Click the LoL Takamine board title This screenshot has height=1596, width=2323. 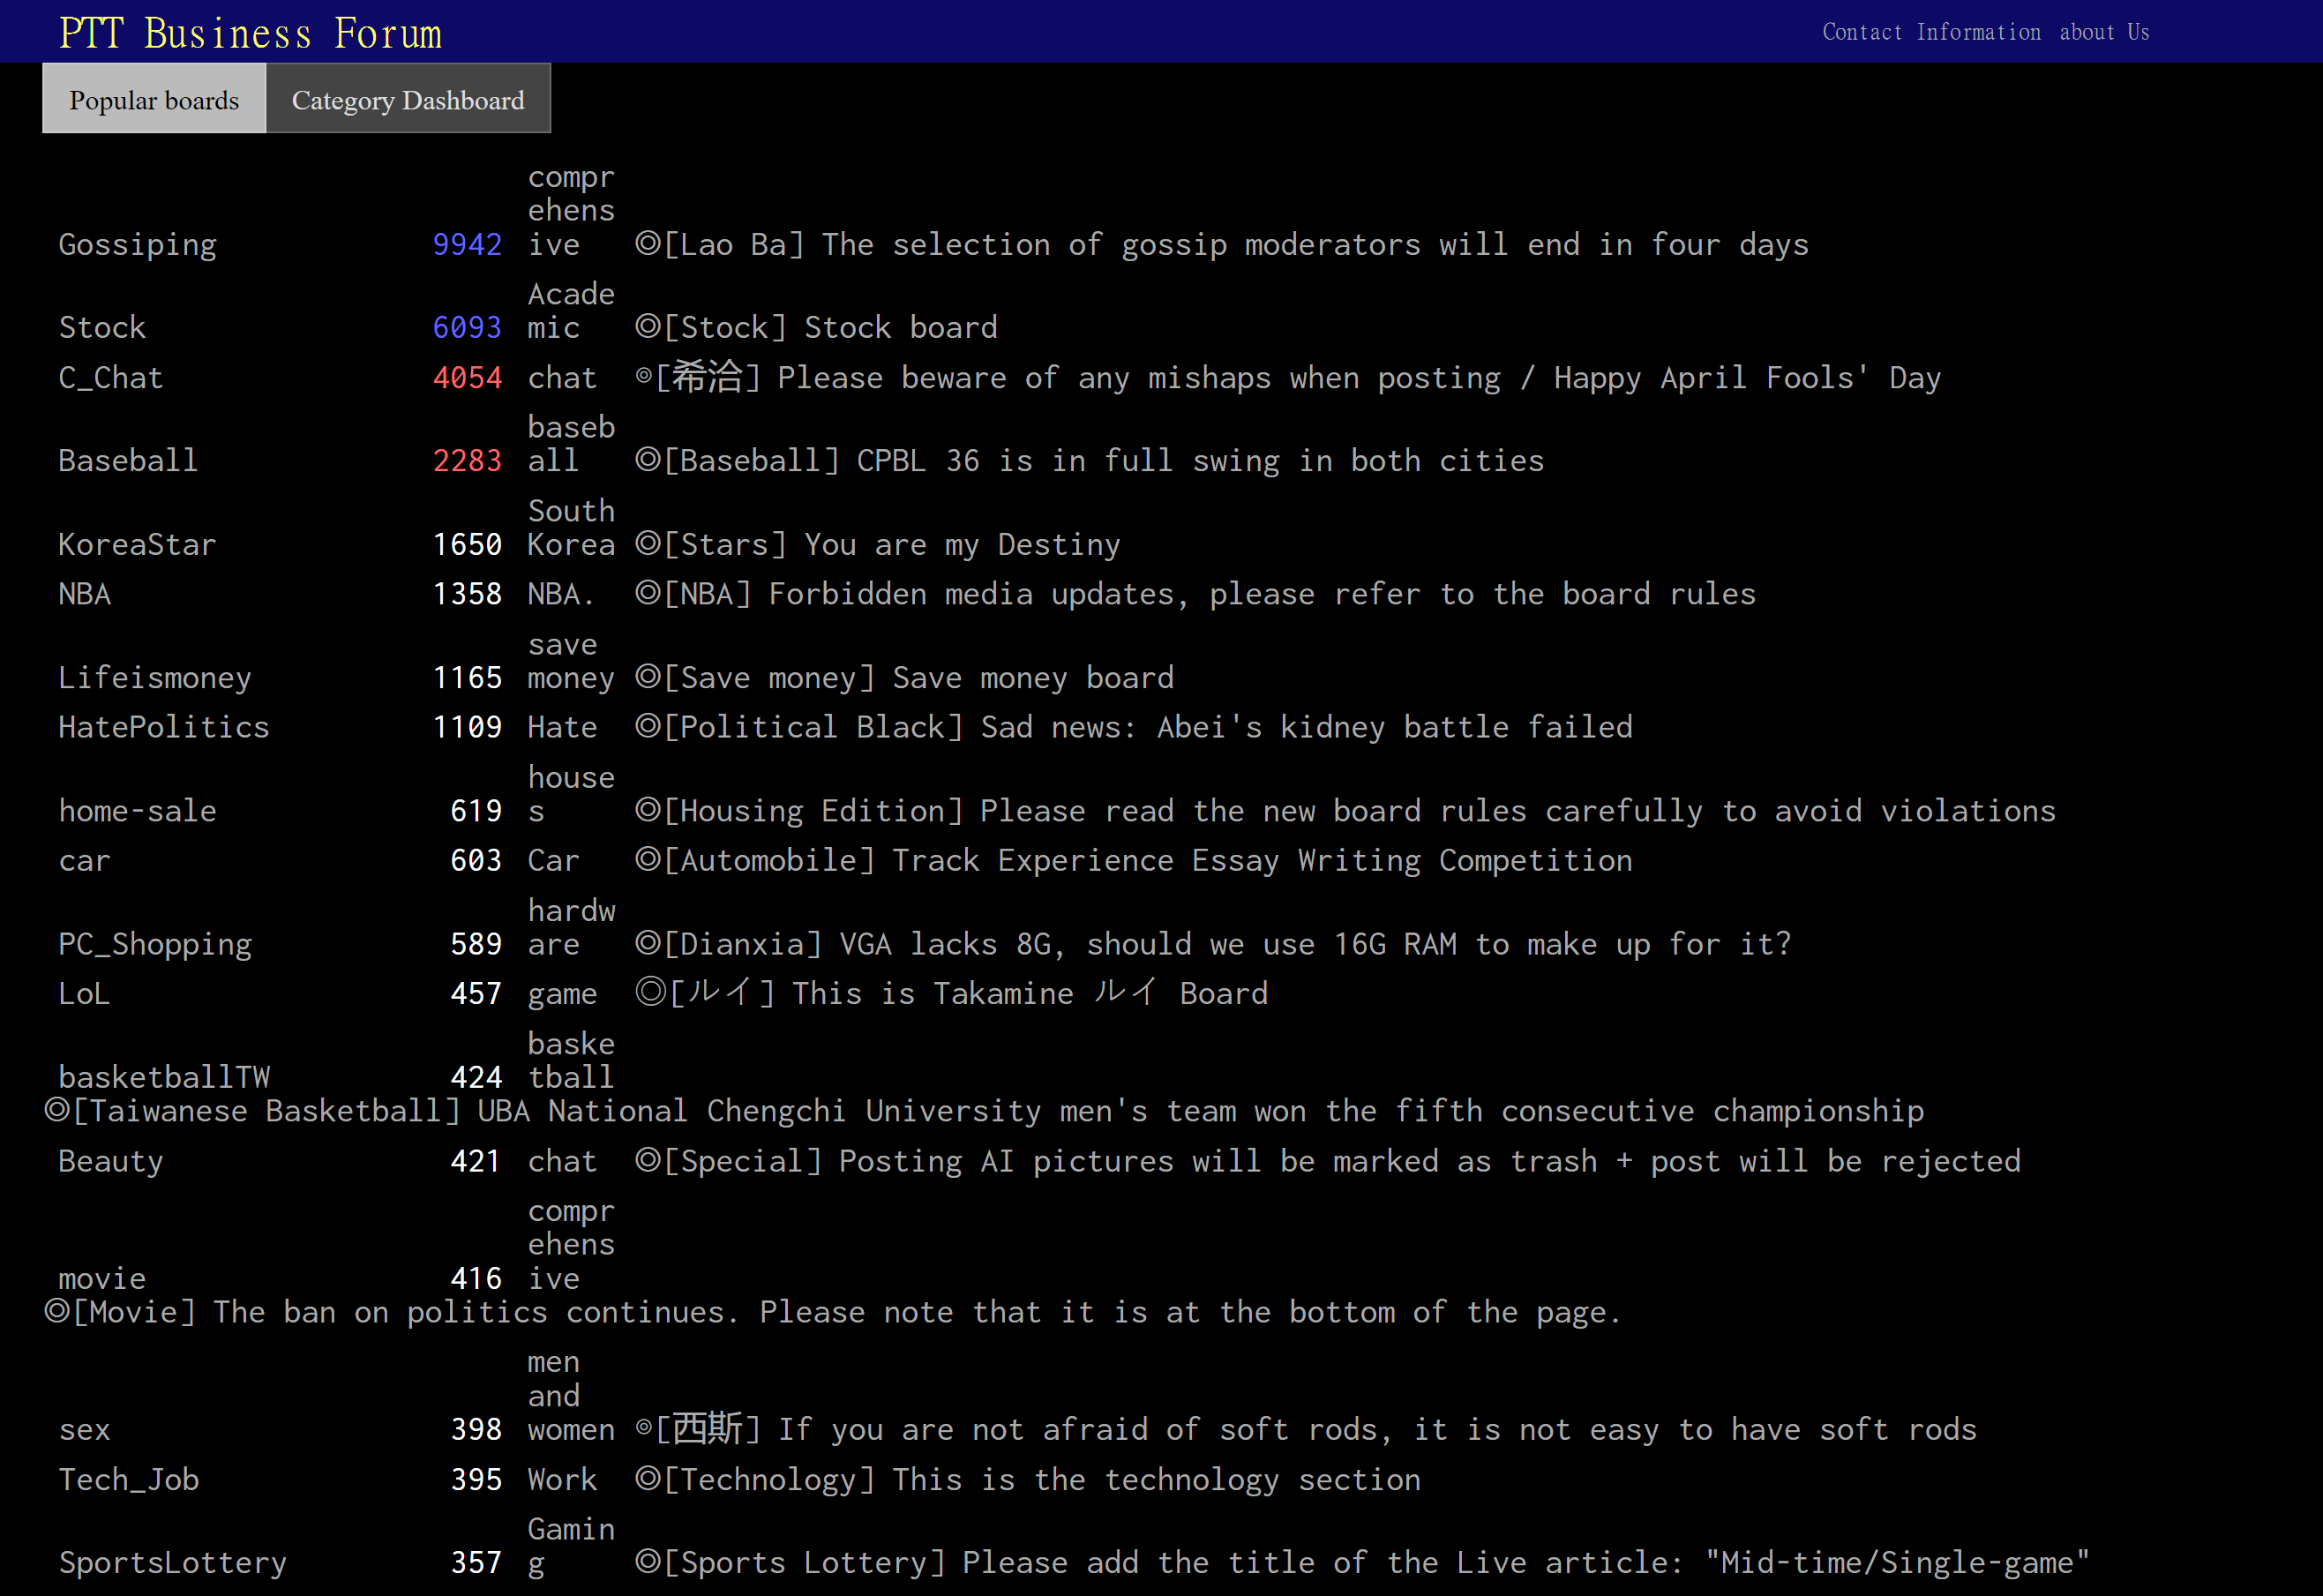point(952,994)
